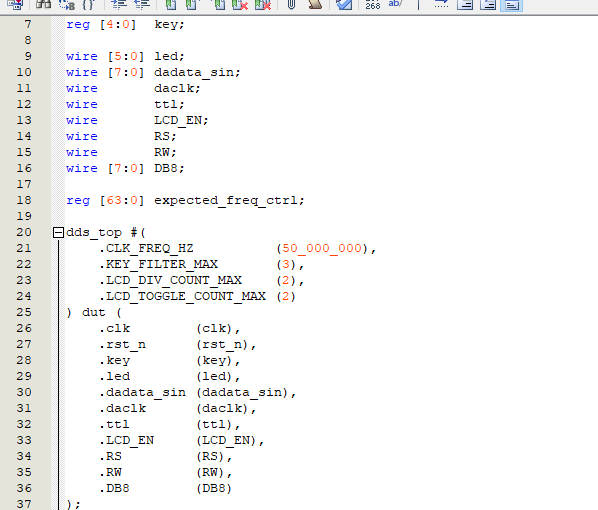The width and height of the screenshot is (598, 510).
Task: Click the increase indent toolbar icon
Action: click(x=119, y=5)
